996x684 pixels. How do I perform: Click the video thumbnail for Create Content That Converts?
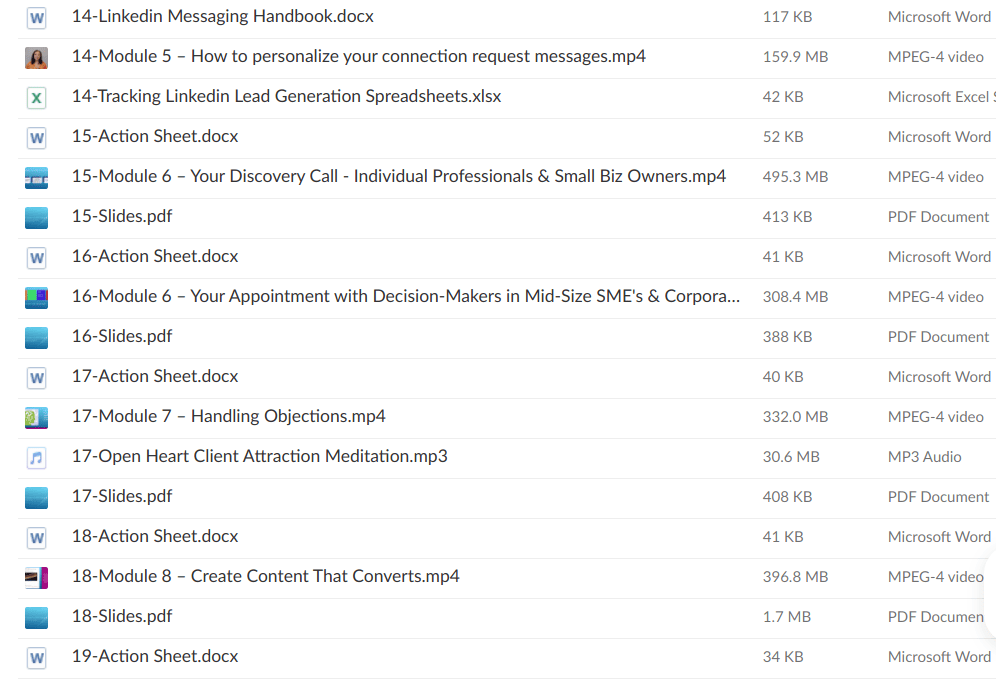[37, 577]
